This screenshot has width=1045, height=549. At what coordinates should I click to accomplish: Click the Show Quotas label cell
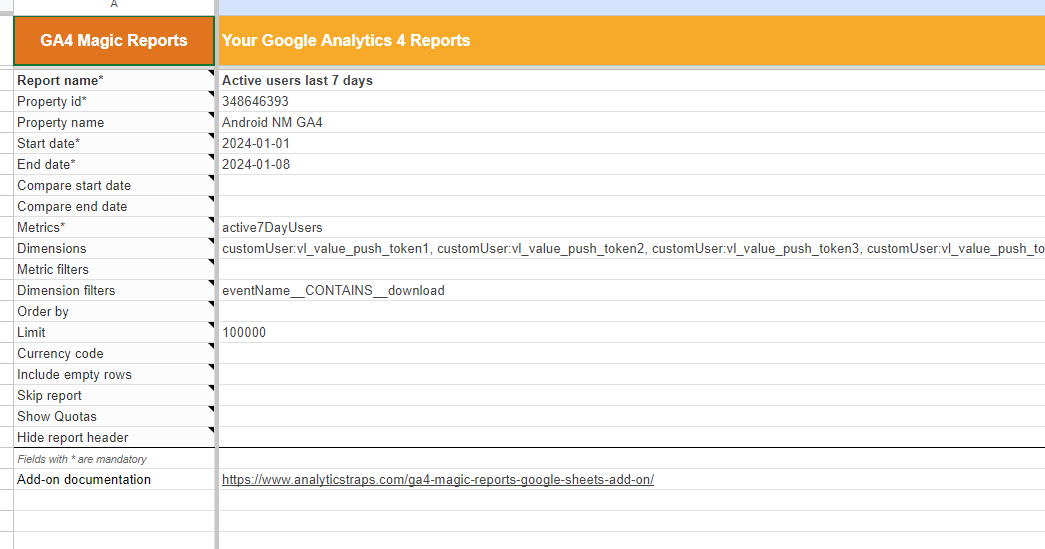(114, 416)
